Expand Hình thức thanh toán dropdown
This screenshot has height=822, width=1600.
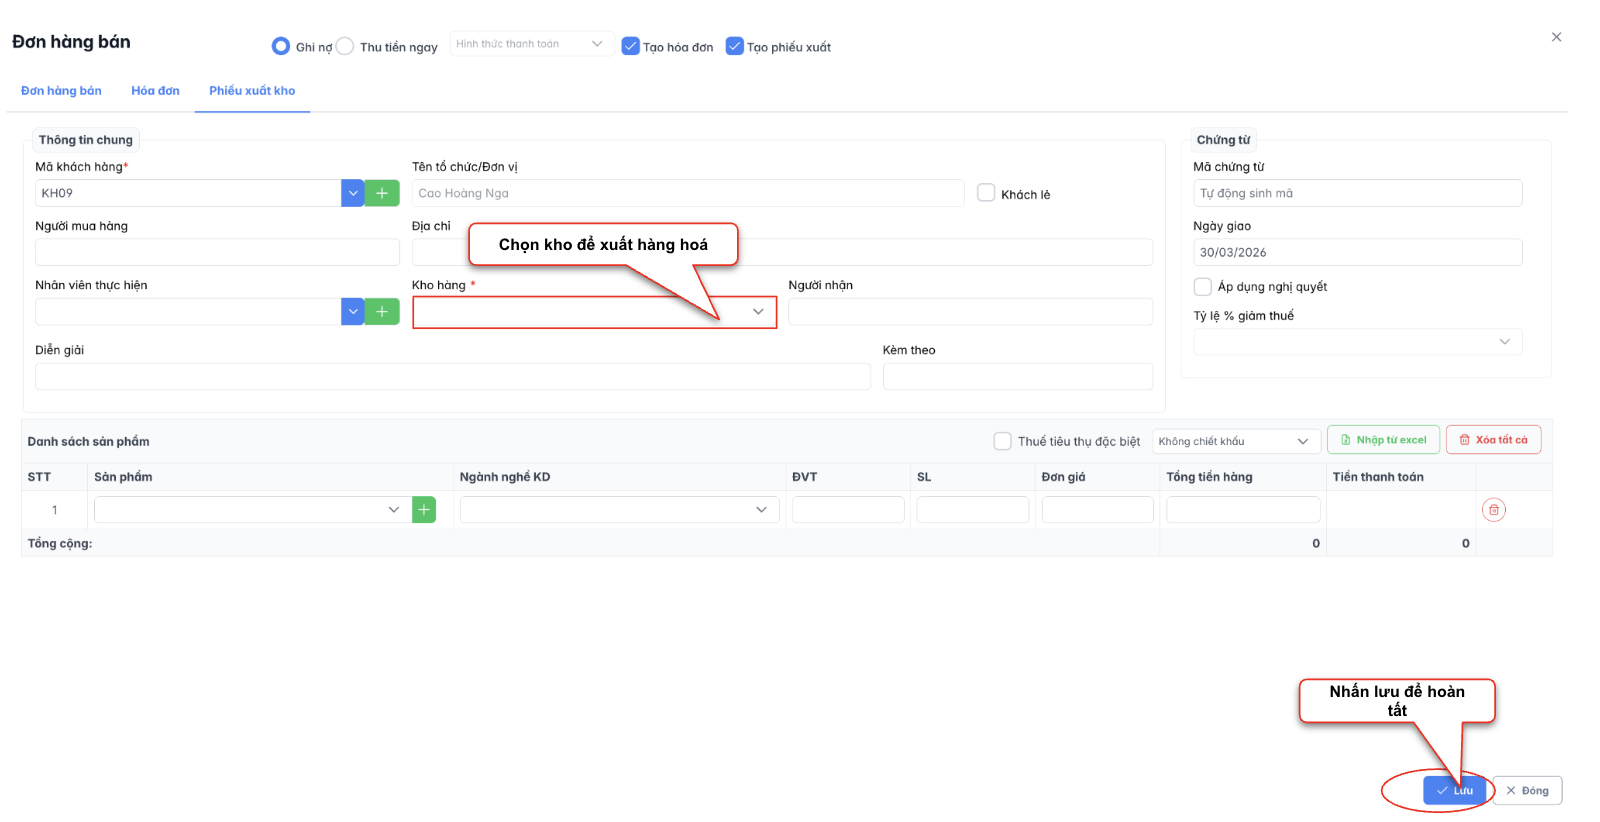click(531, 44)
